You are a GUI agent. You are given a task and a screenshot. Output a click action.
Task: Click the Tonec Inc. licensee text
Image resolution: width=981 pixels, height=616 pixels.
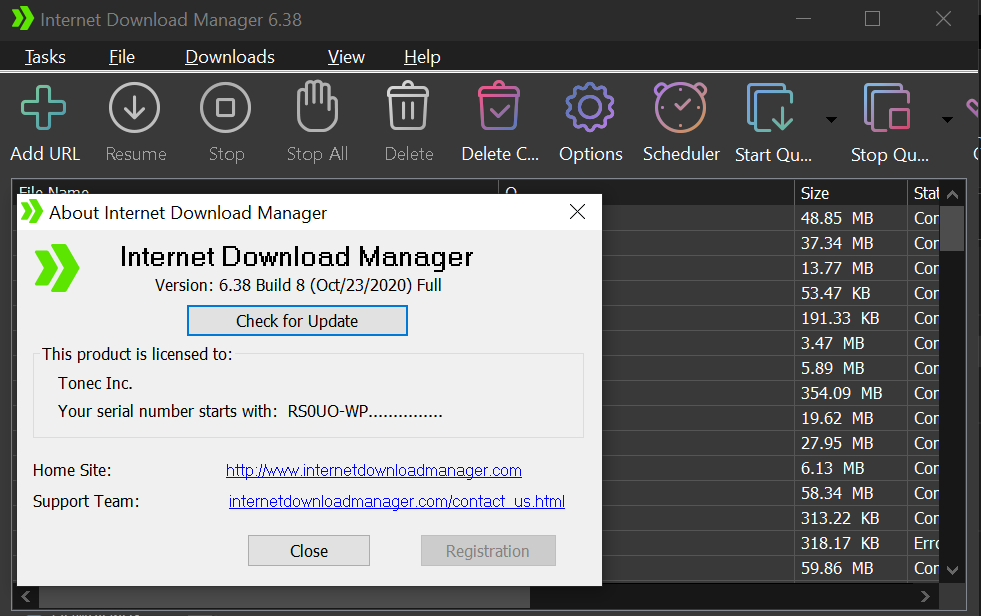(x=95, y=383)
